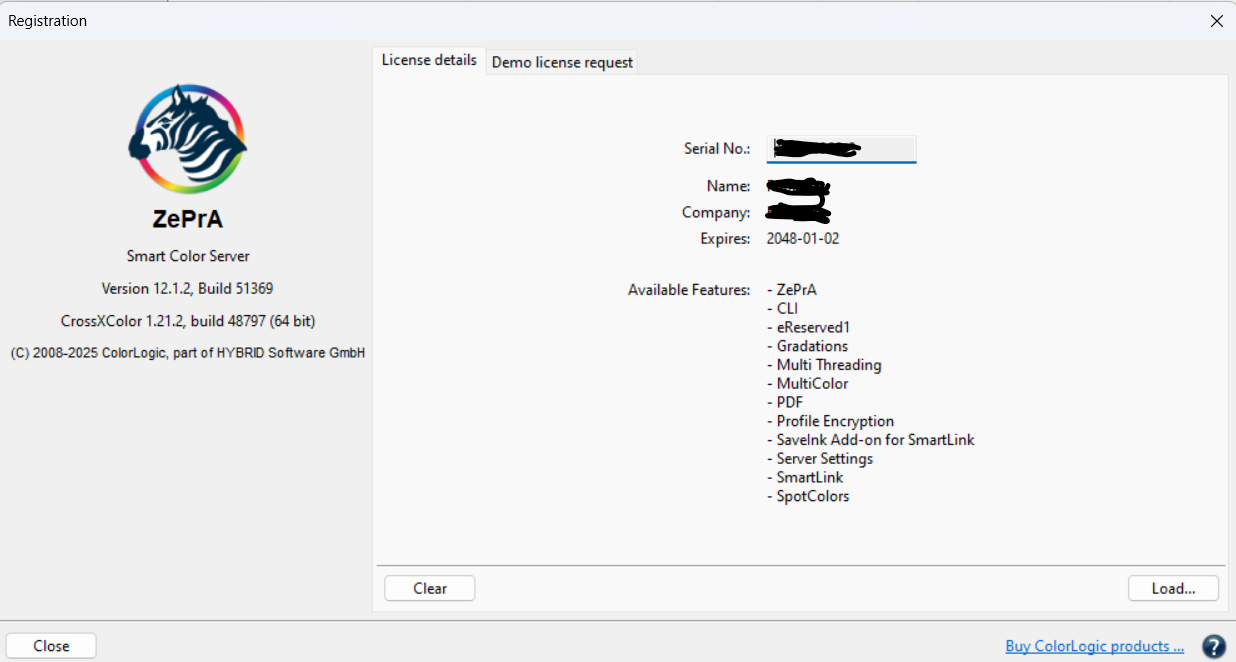Switch to the License details tab
The width and height of the screenshot is (1236, 662).
[x=429, y=60]
